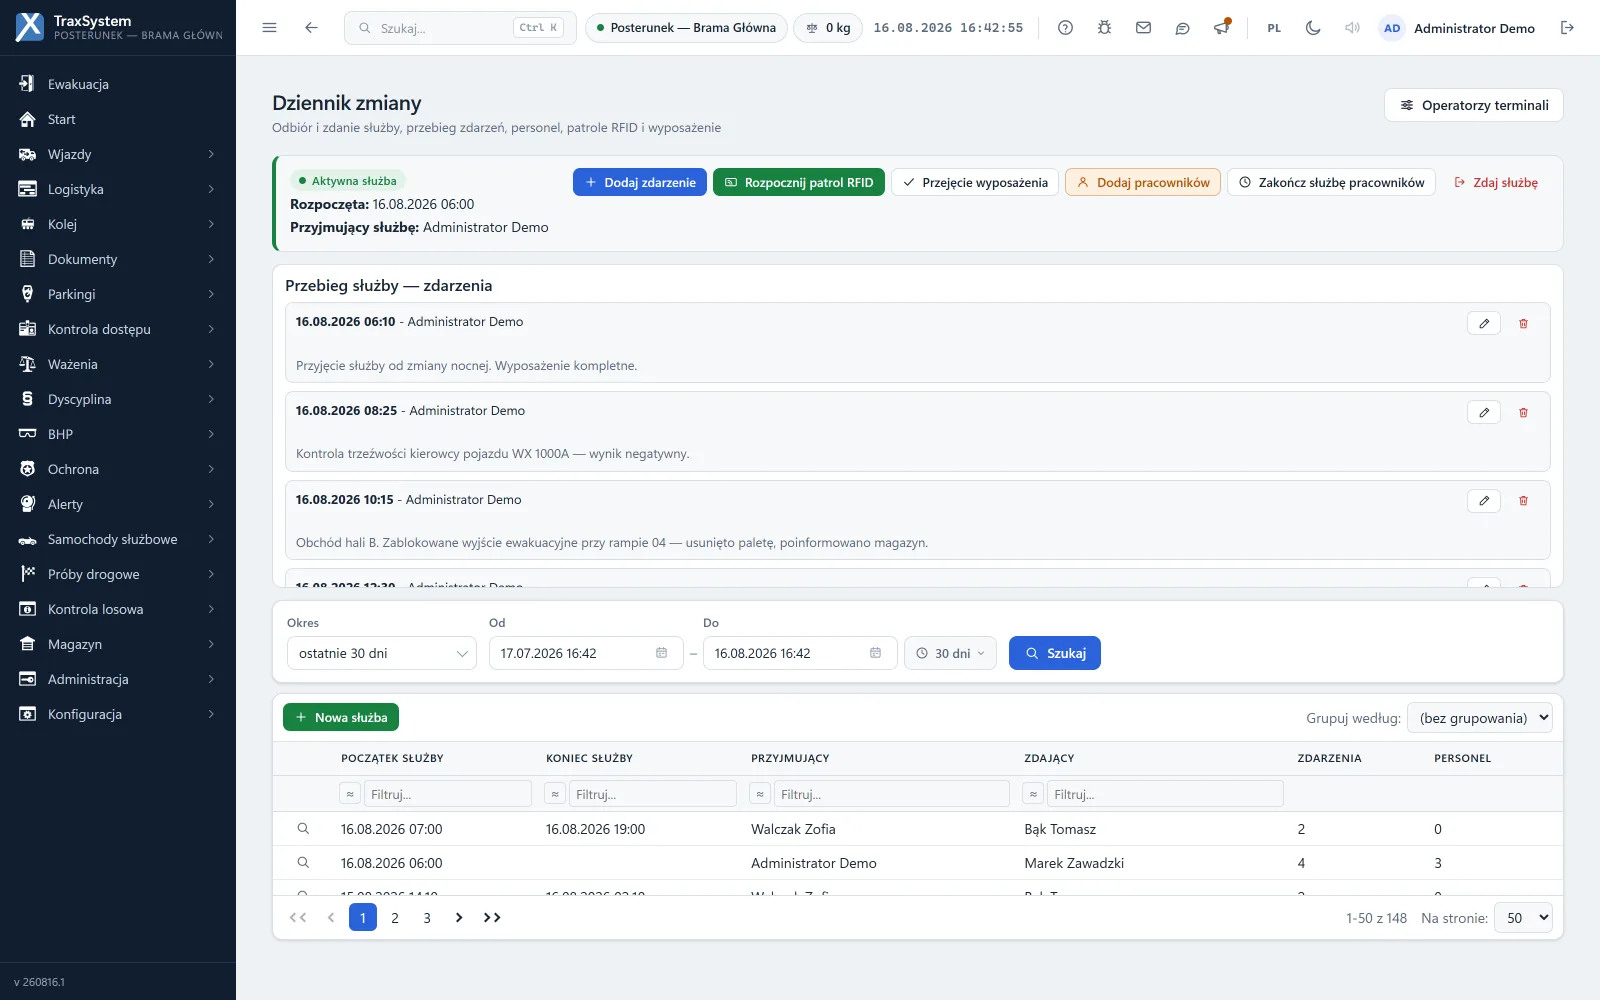Expand the Ochrona sidebar menu

coord(118,469)
